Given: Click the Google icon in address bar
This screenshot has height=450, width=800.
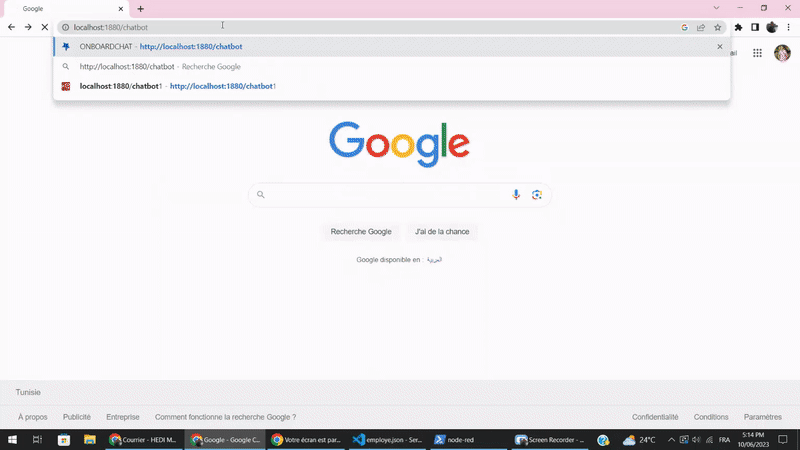Looking at the screenshot, I should pos(684,28).
